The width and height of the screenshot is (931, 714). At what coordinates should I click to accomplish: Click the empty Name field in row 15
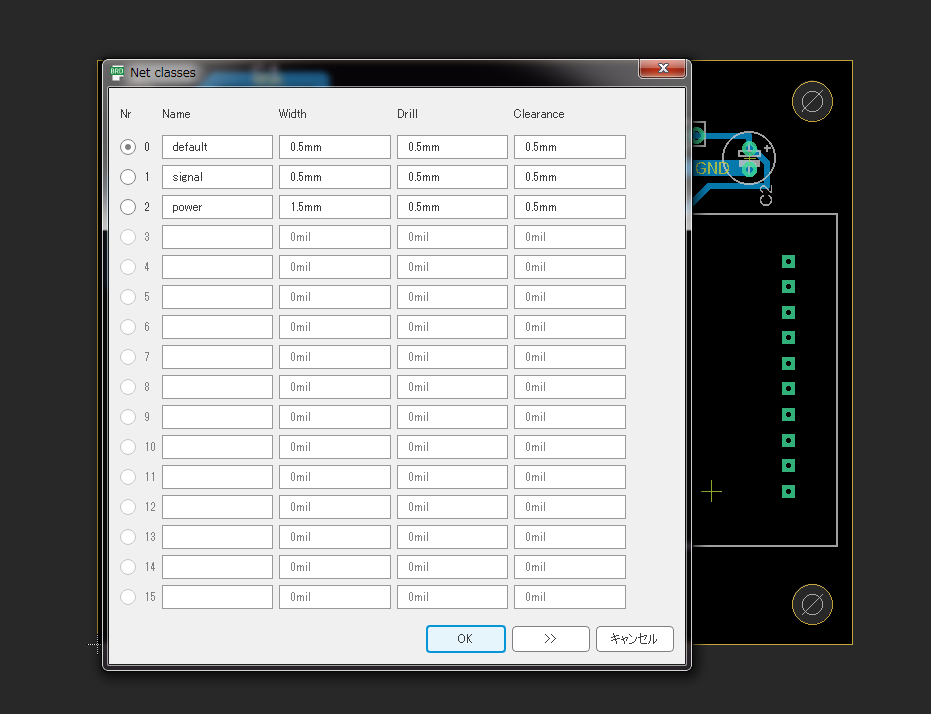pos(217,597)
